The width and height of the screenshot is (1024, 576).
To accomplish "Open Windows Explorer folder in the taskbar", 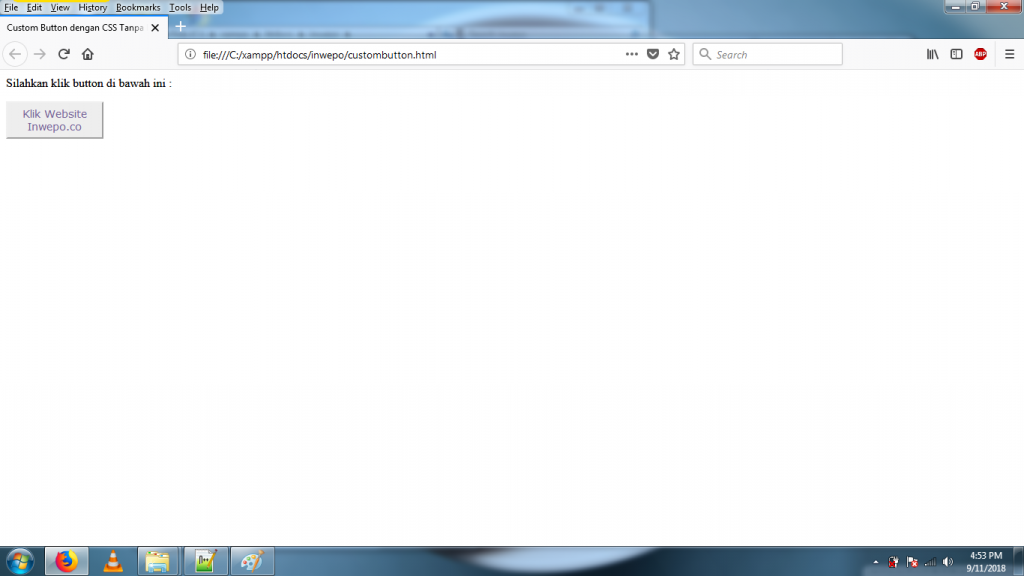I will [159, 561].
